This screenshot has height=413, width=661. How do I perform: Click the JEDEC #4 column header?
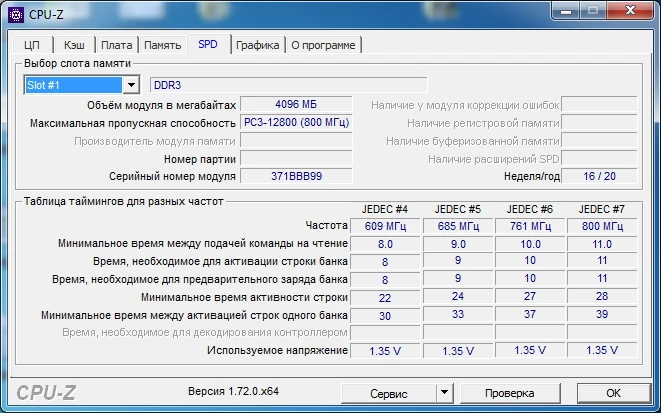(385, 209)
